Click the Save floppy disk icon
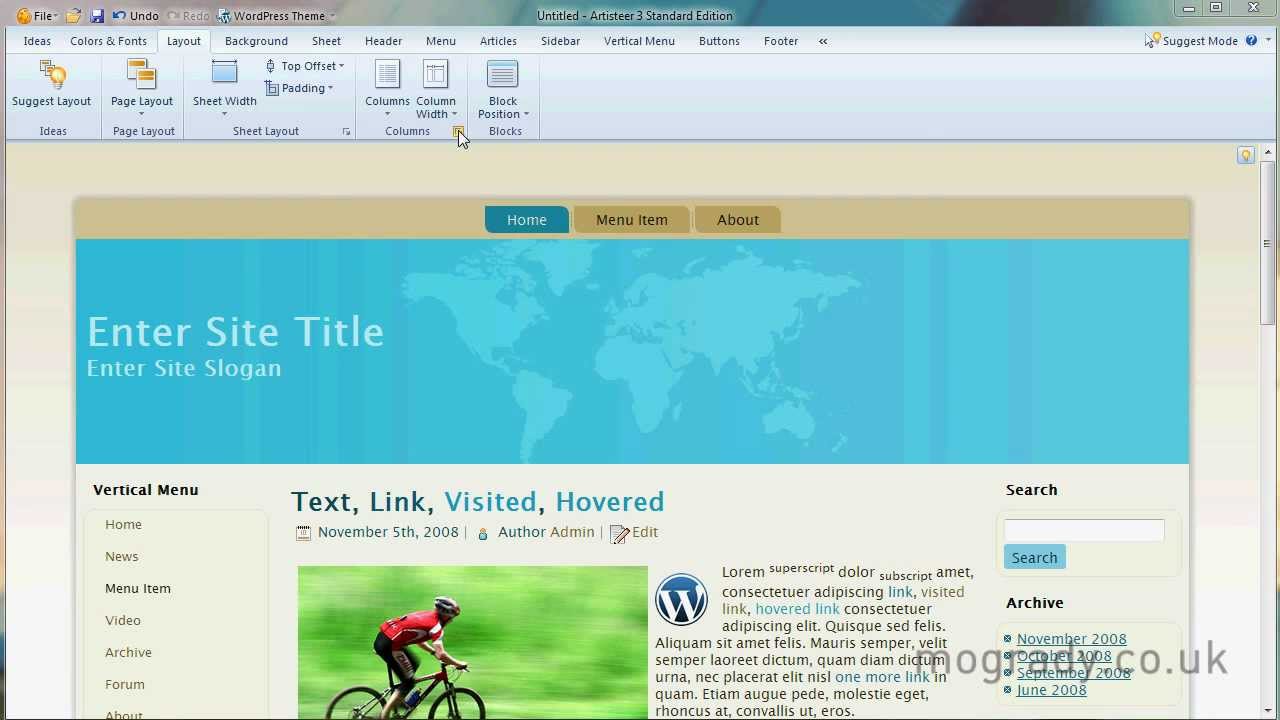Screen dimensions: 1280x720 97,16
